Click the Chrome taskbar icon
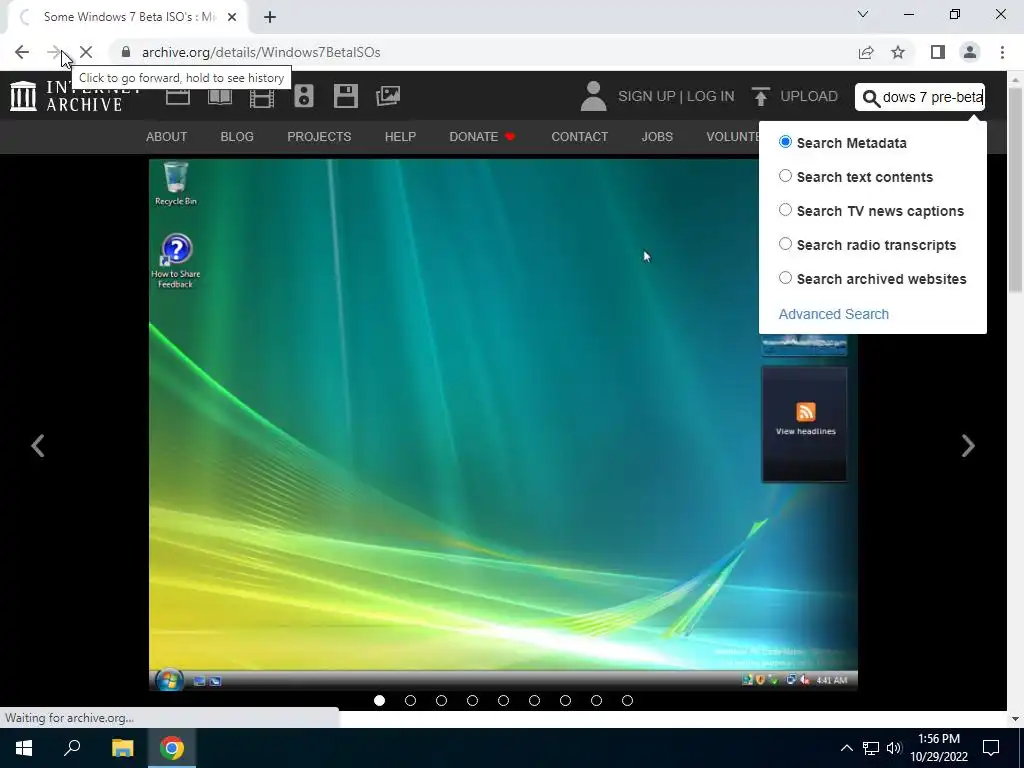 172,748
